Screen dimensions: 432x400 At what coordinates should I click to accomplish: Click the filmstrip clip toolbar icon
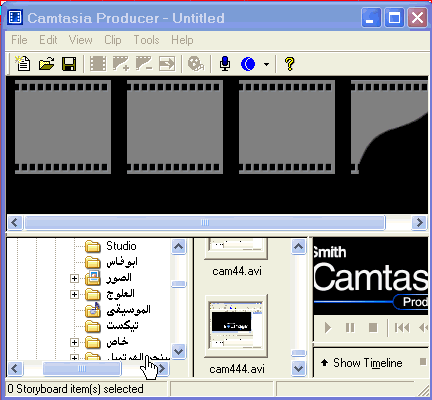point(98,63)
